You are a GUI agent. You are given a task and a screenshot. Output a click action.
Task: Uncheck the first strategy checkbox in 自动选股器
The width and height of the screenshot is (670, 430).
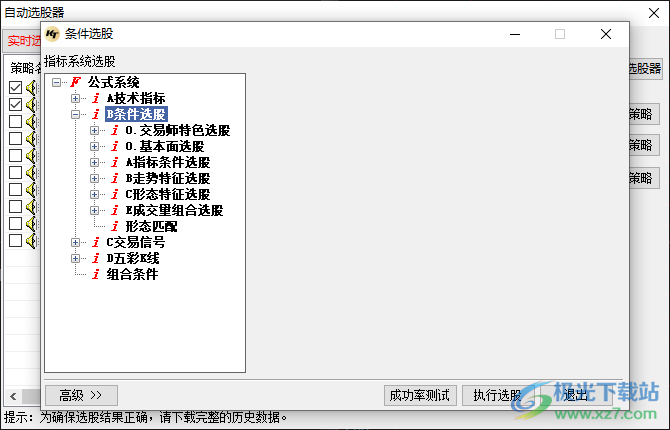15,88
